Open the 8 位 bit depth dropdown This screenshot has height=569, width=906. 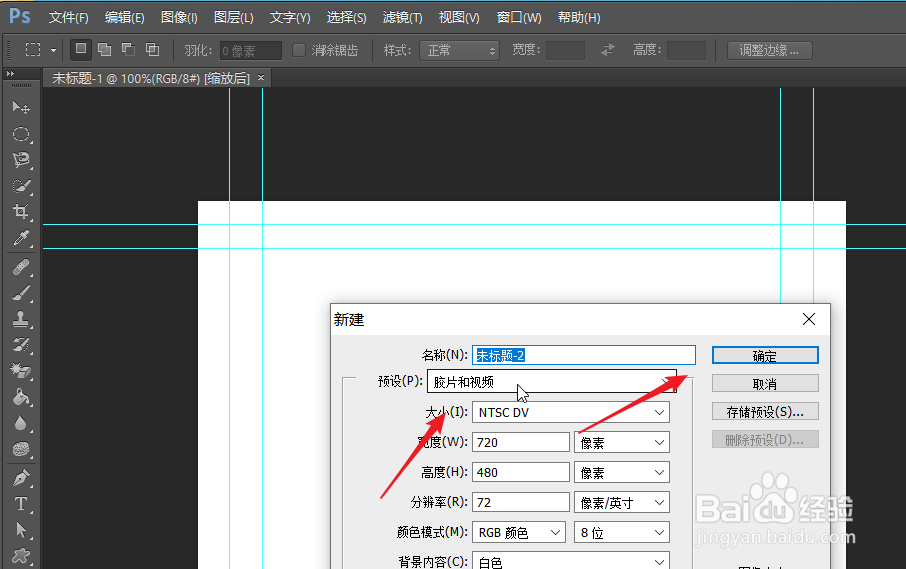click(x=622, y=533)
